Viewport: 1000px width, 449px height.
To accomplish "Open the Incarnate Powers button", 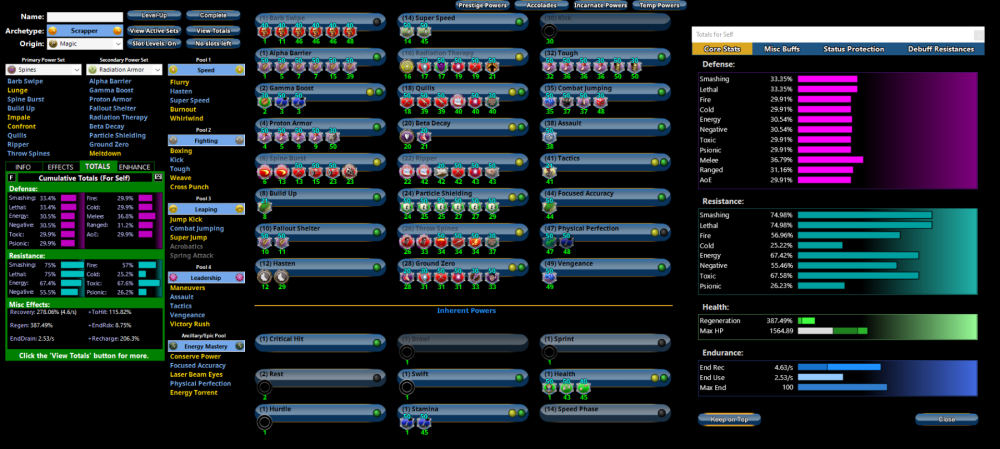I will (597, 5).
